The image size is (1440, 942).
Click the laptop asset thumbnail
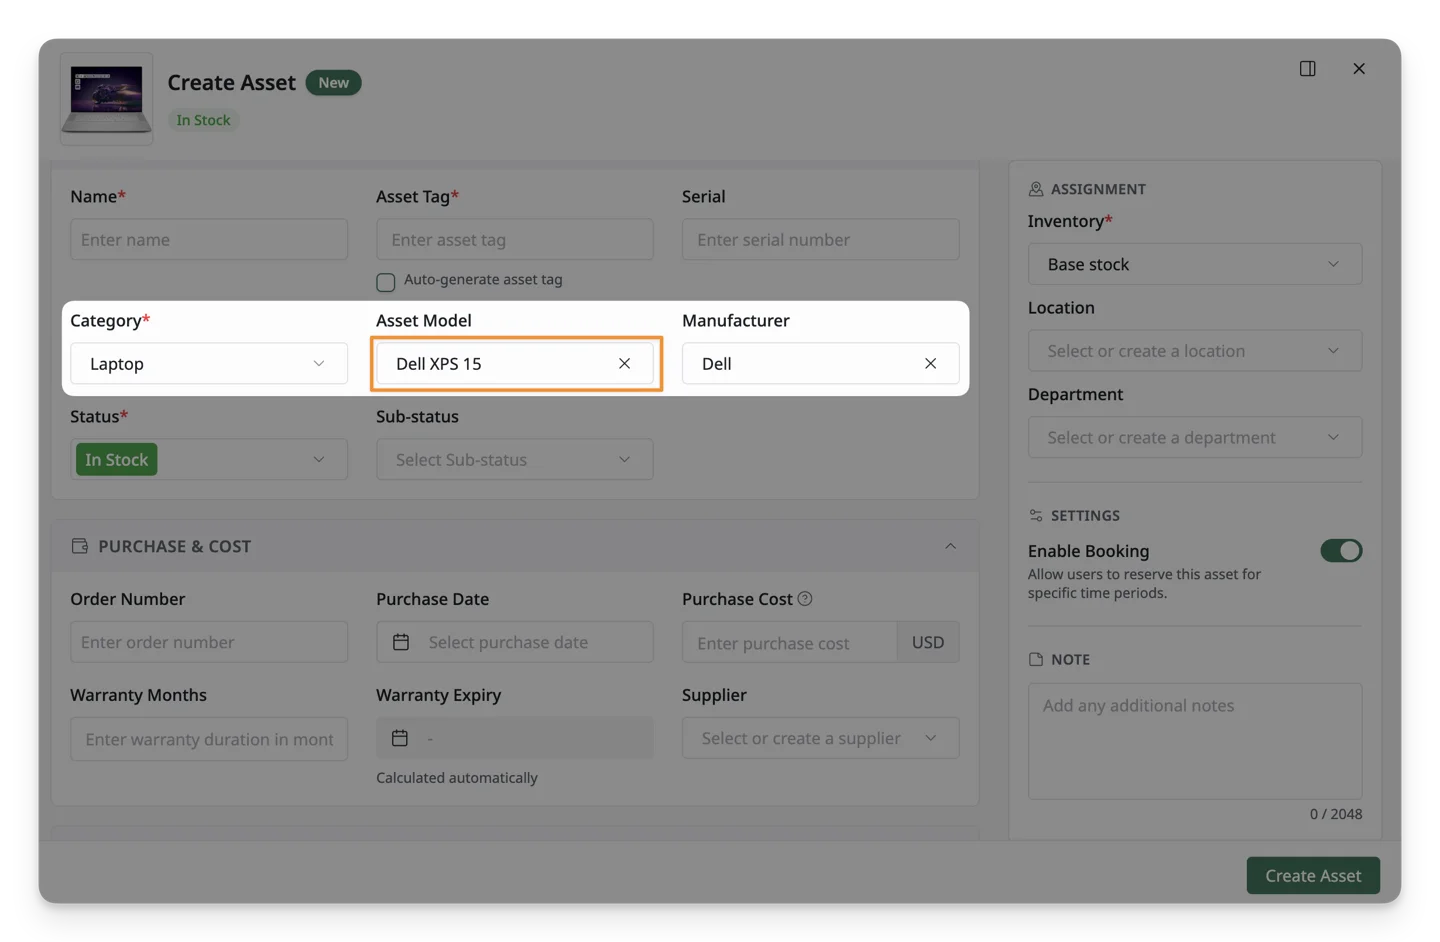106,99
